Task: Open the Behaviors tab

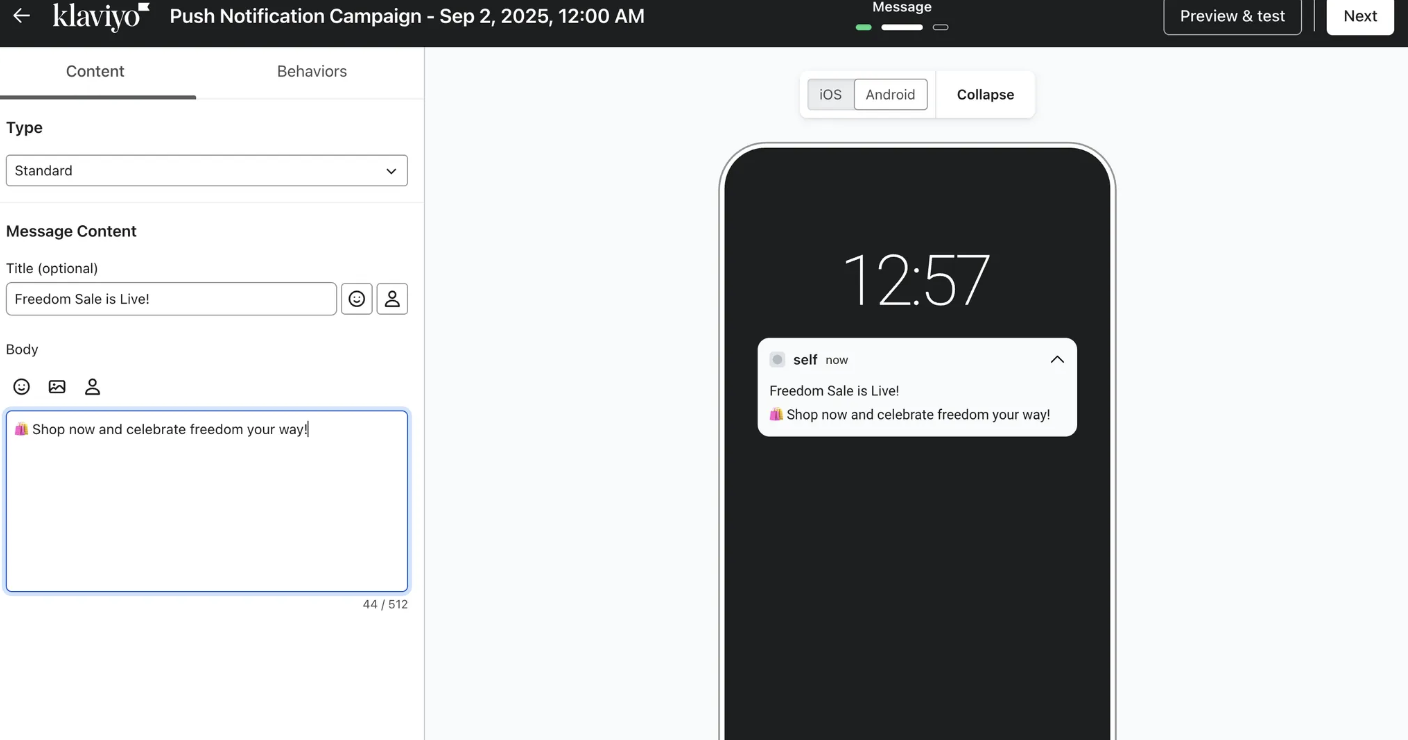Action: (312, 72)
